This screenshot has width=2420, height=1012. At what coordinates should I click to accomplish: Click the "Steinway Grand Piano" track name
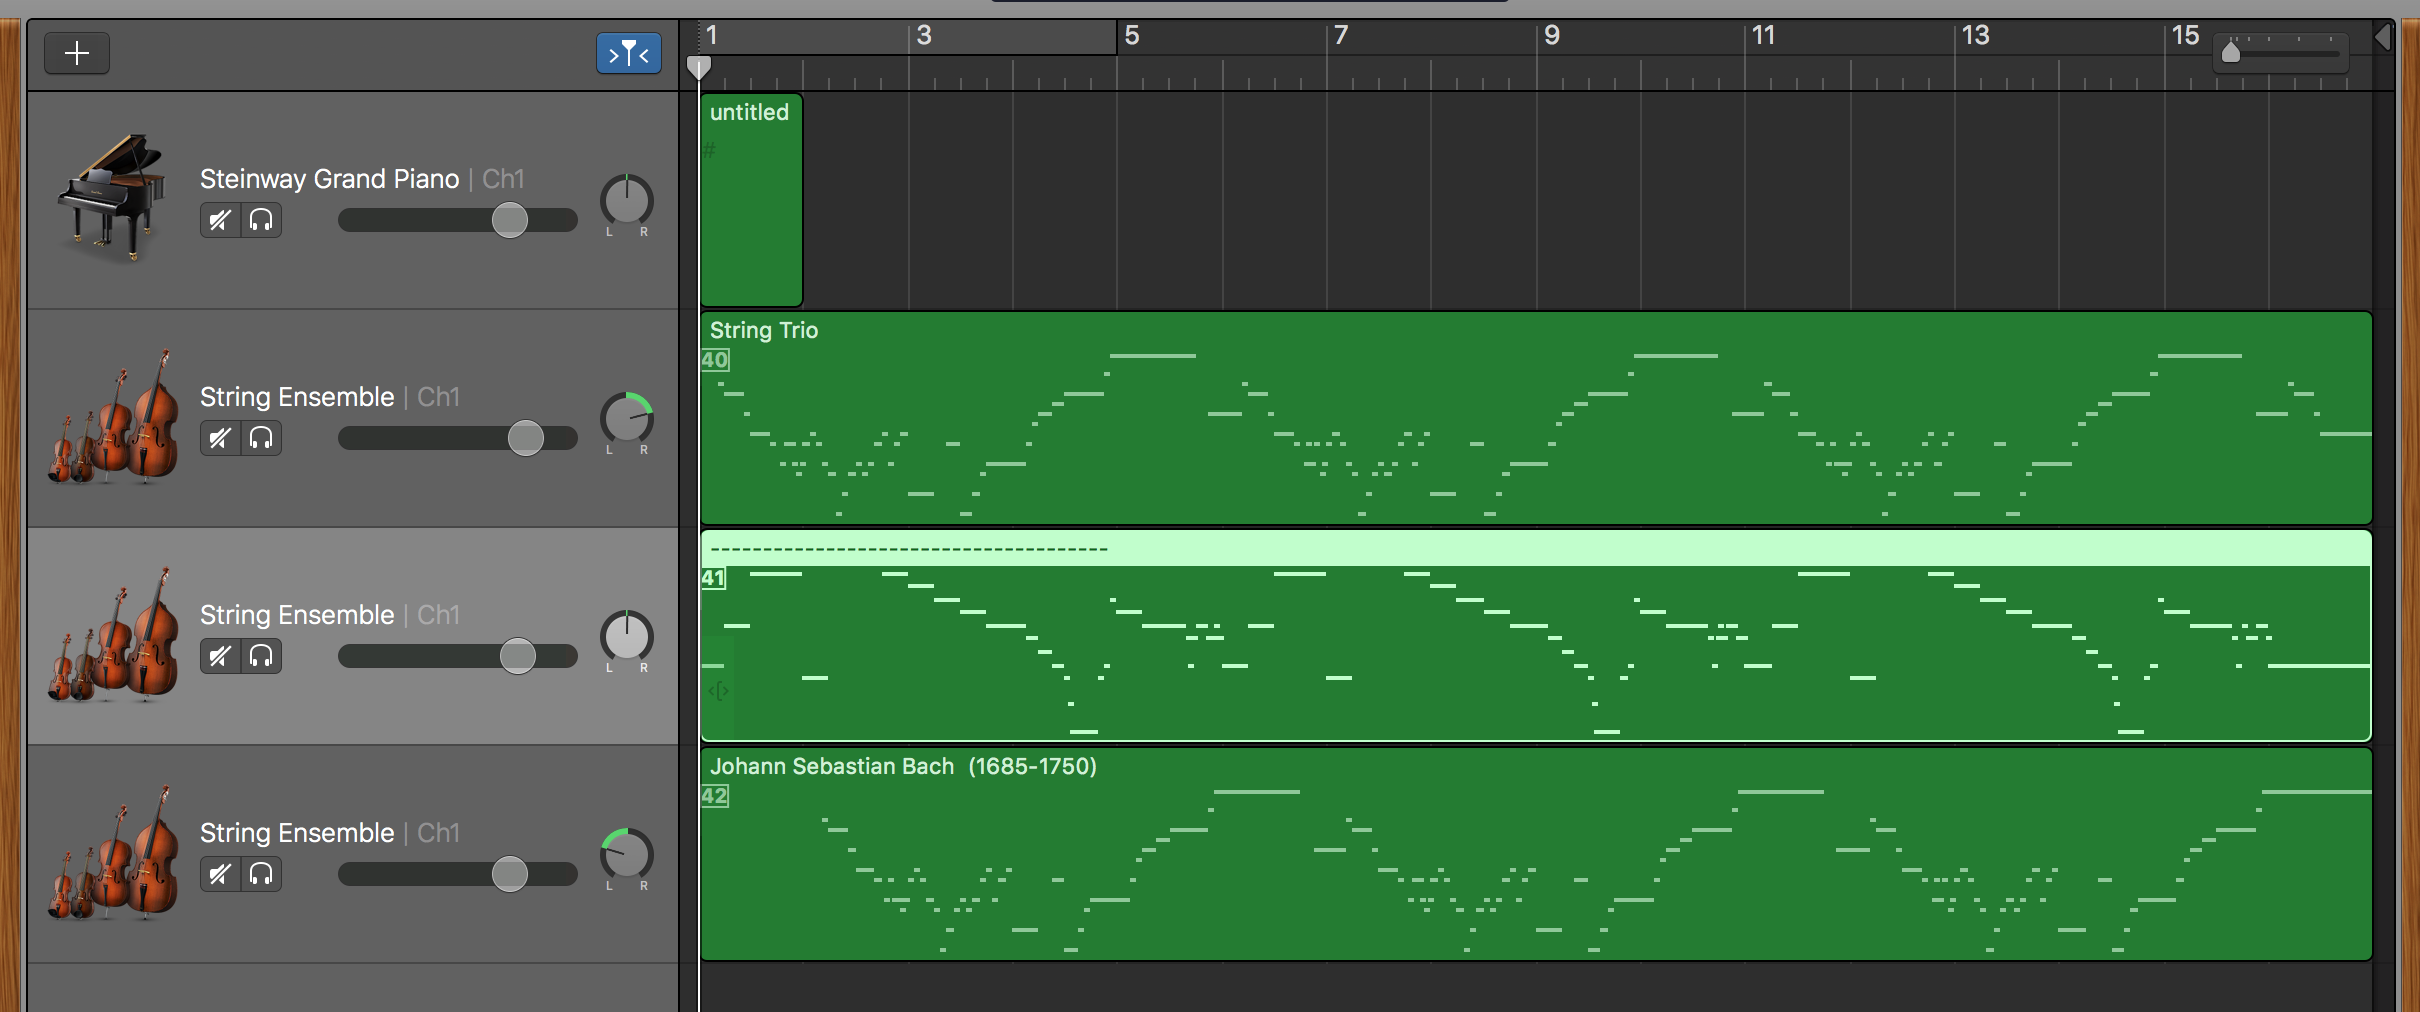pyautogui.click(x=329, y=179)
